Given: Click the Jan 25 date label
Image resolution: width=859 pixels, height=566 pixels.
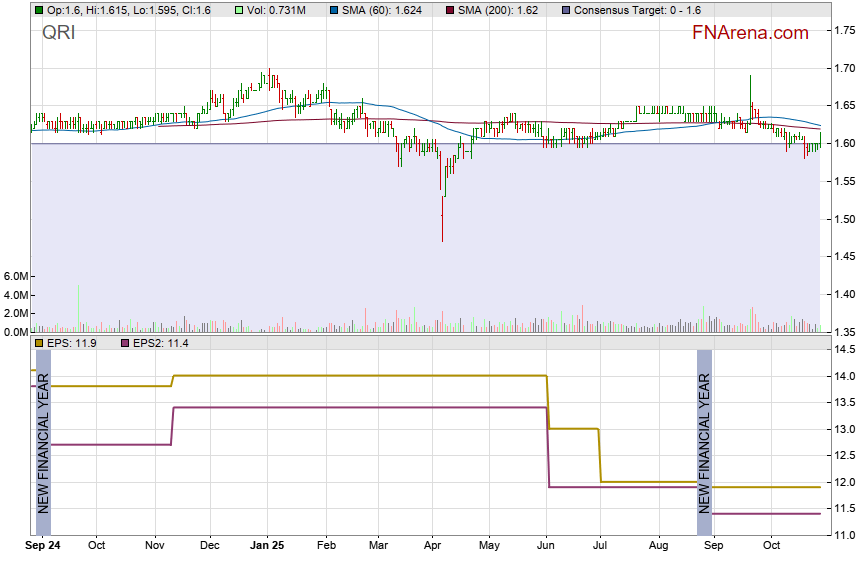Looking at the screenshot, I should [x=267, y=547].
